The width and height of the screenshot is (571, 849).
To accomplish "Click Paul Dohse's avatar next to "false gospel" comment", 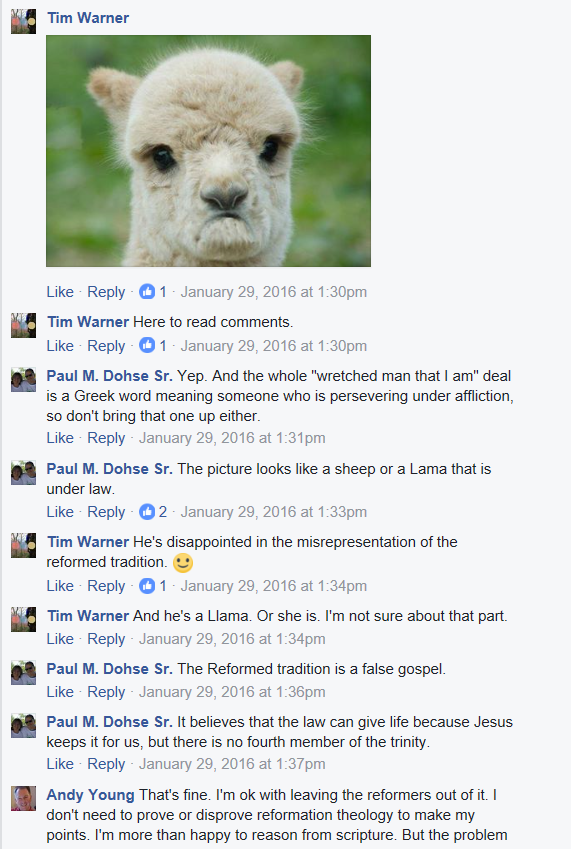I will [x=23, y=672].
